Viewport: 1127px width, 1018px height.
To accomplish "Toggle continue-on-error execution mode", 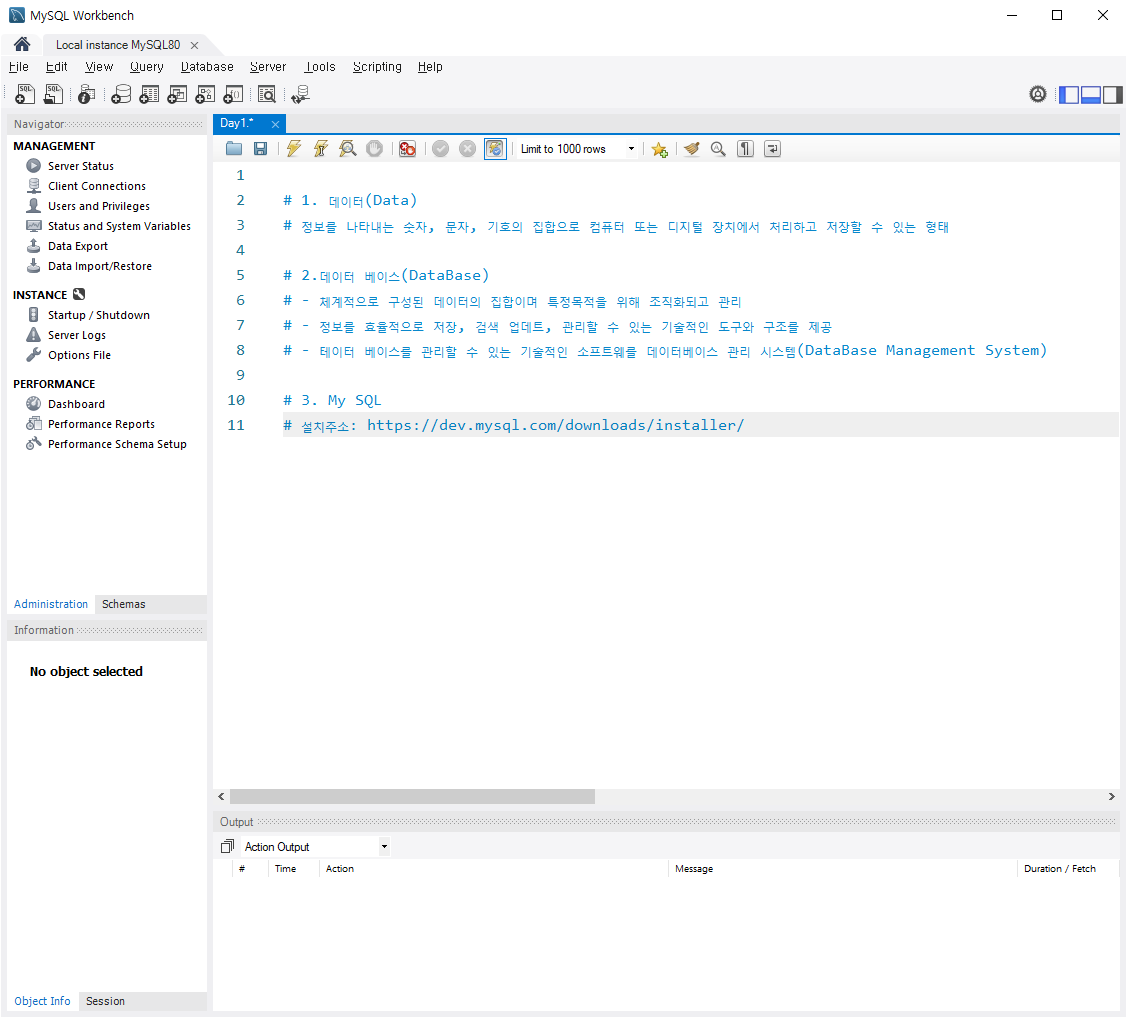I will pos(408,149).
